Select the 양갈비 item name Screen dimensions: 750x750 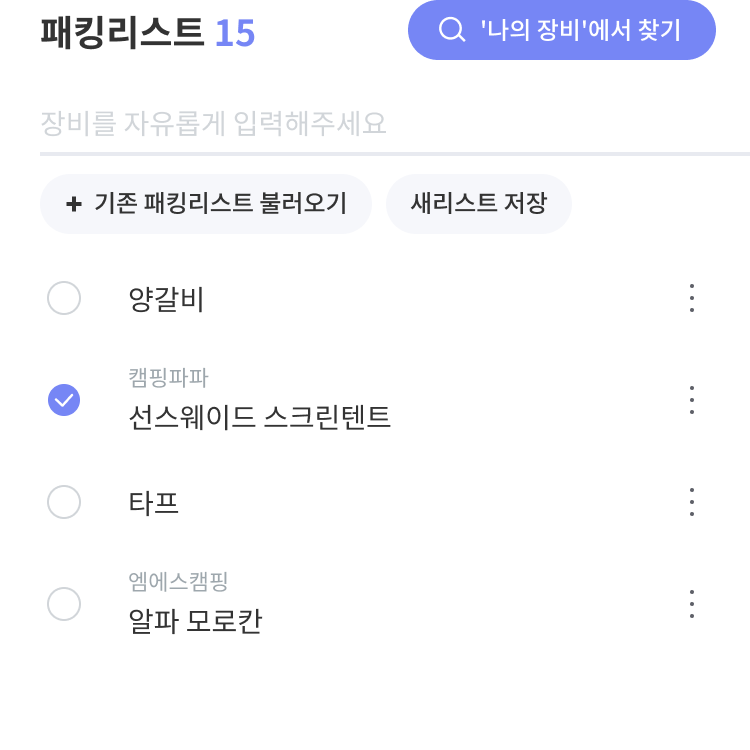point(166,299)
